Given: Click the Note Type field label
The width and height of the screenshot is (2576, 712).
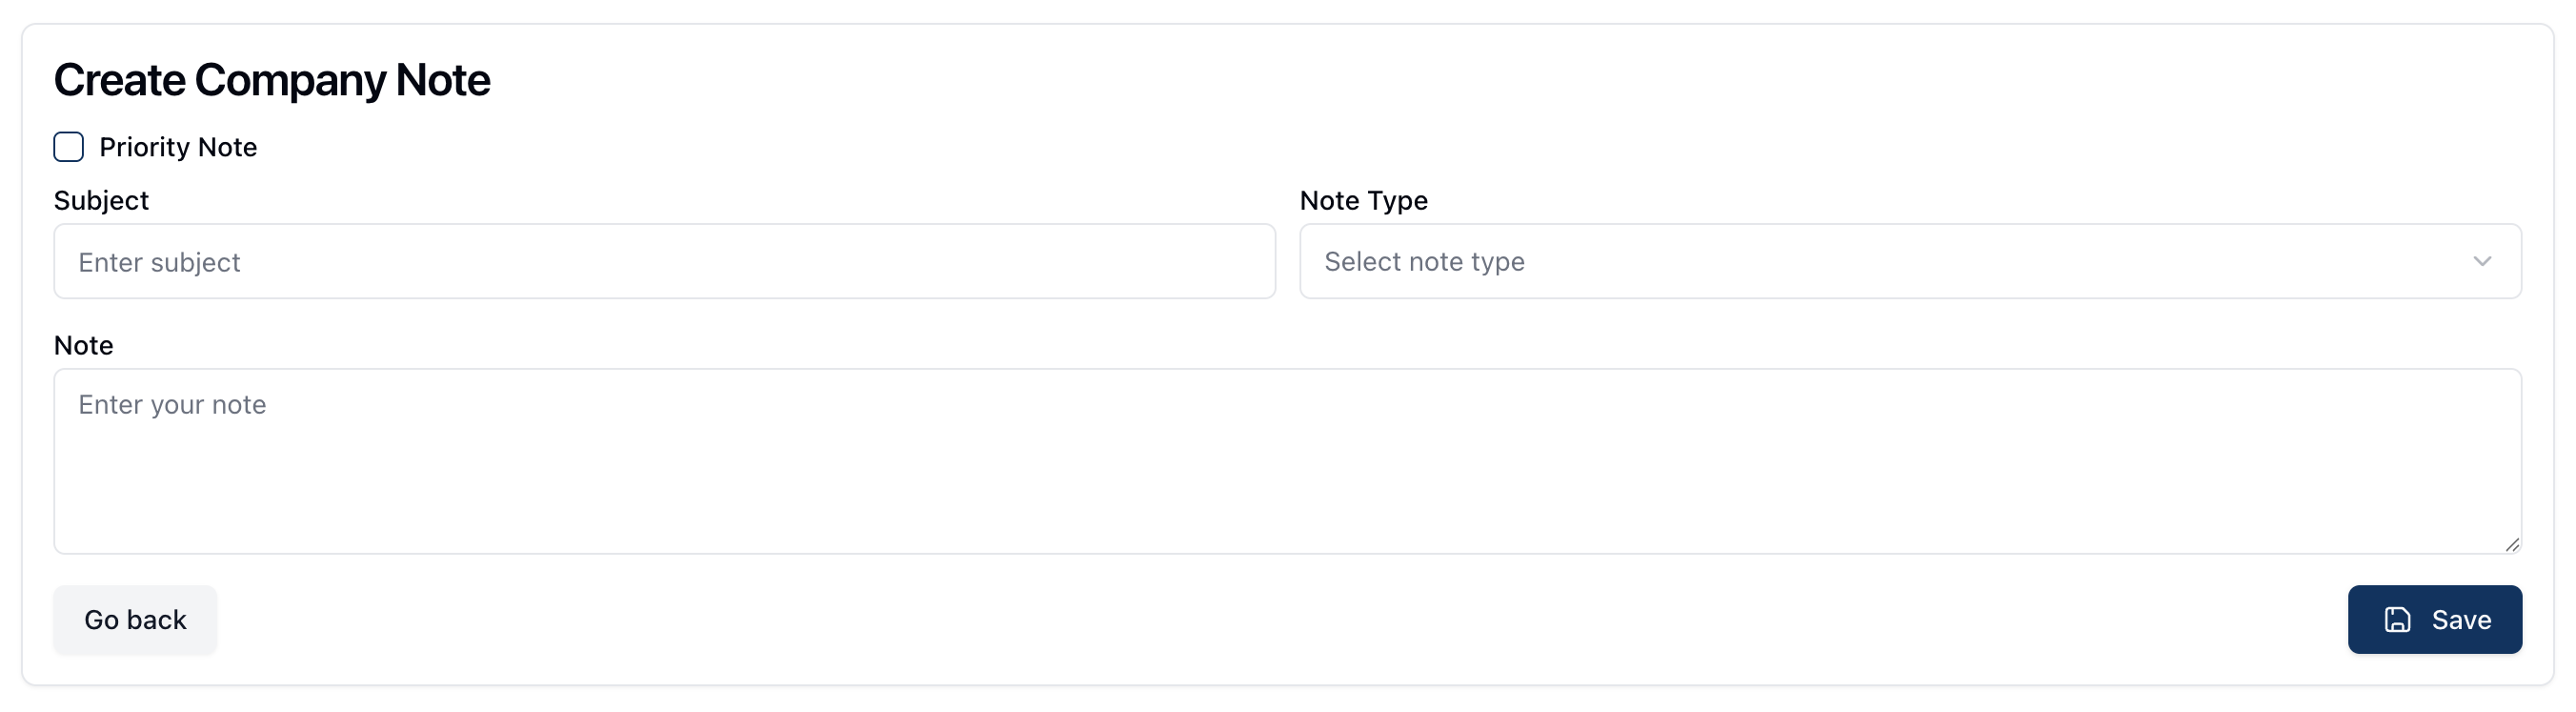Looking at the screenshot, I should coord(1363,200).
